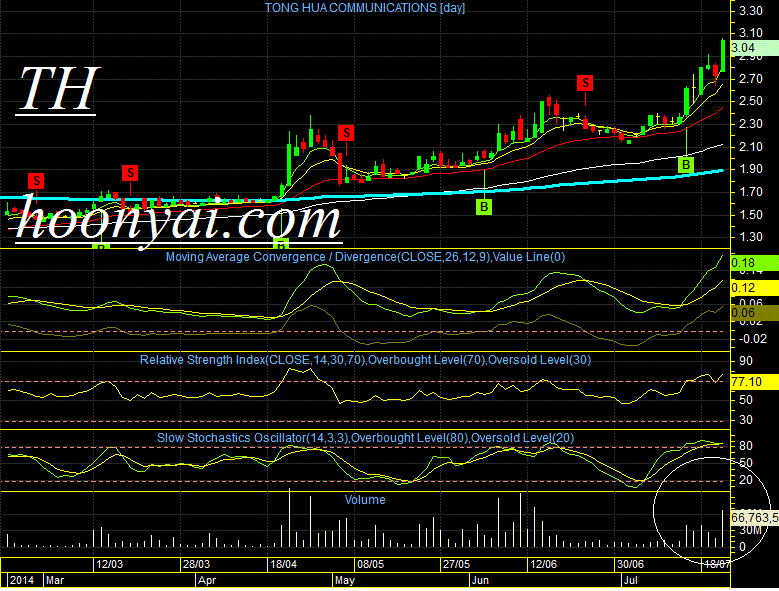Click the chart title TONG HUA COMMUNICATIONS [day]
The height and width of the screenshot is (591, 779).
coord(365,8)
